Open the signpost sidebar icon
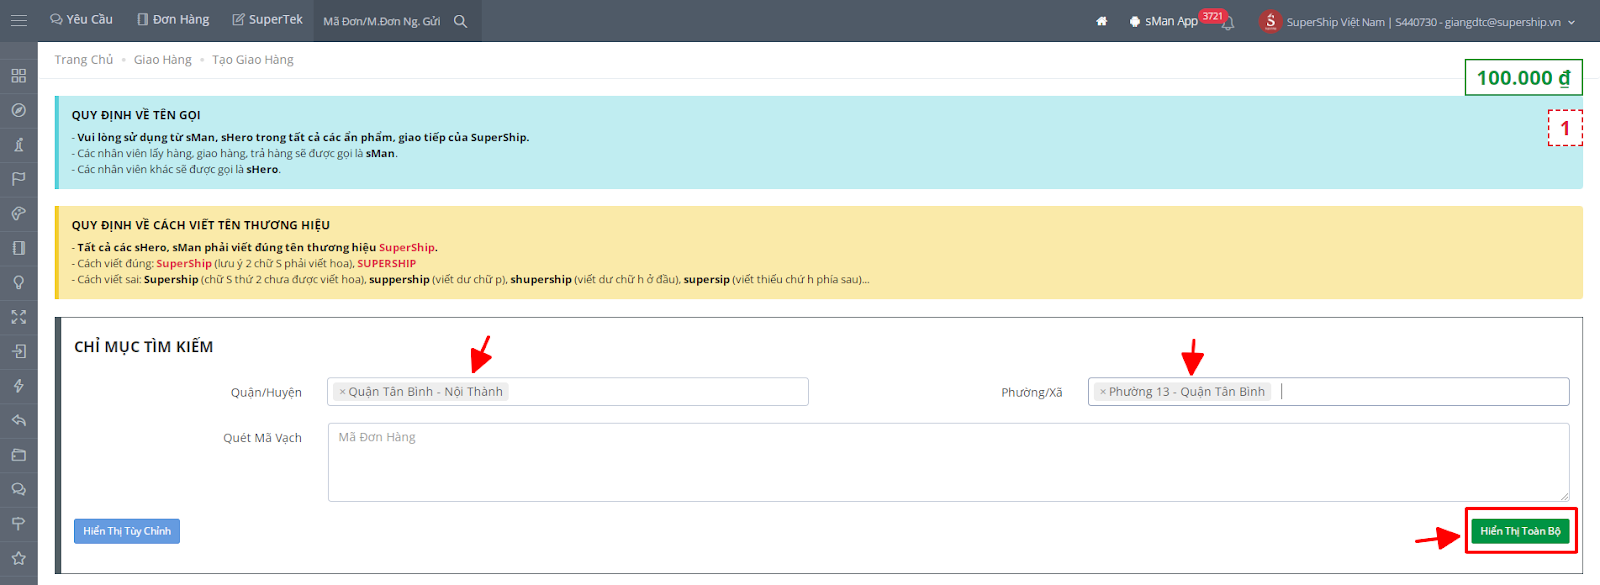1600x585 pixels. click(18, 524)
